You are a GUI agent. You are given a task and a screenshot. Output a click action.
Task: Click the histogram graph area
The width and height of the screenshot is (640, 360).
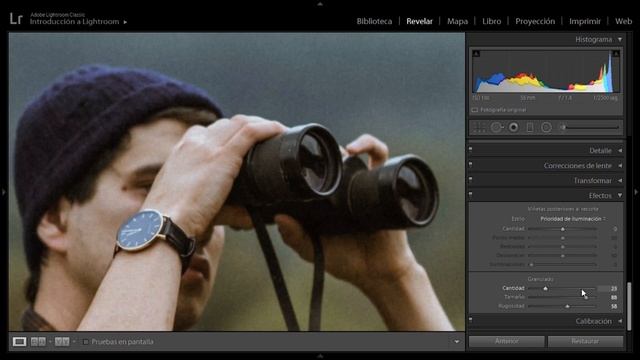[x=546, y=71]
